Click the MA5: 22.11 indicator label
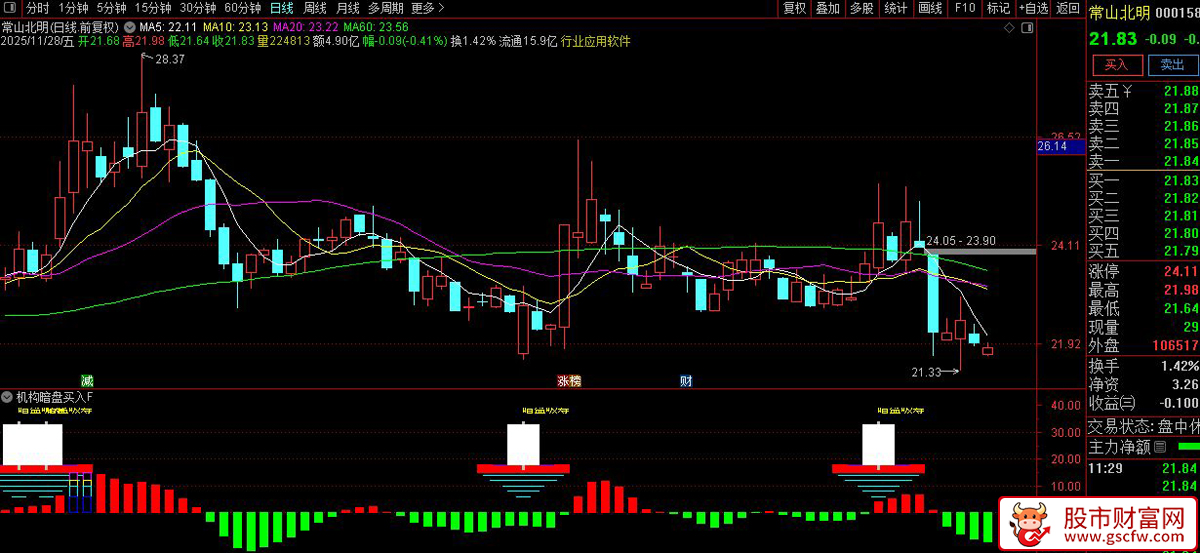 click(x=168, y=25)
